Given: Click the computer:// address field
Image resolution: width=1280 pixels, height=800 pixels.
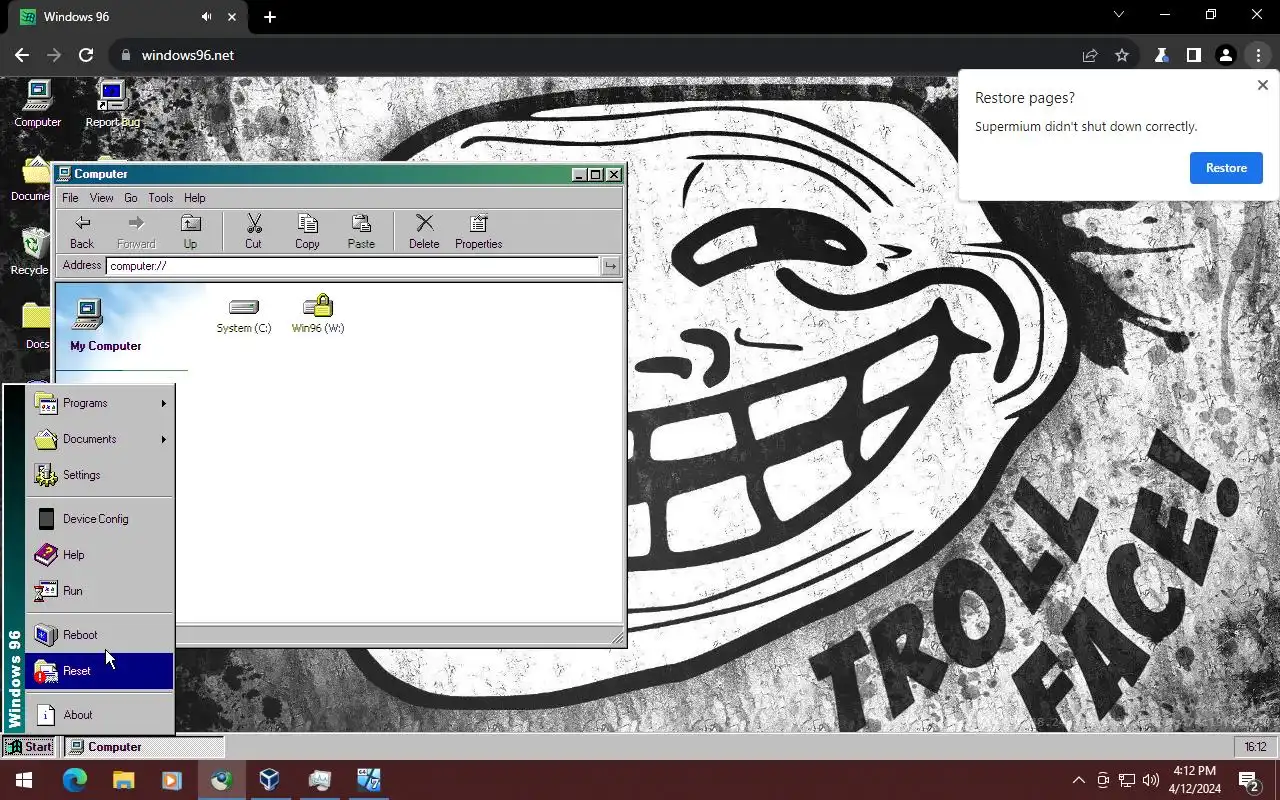Looking at the screenshot, I should coord(353,266).
